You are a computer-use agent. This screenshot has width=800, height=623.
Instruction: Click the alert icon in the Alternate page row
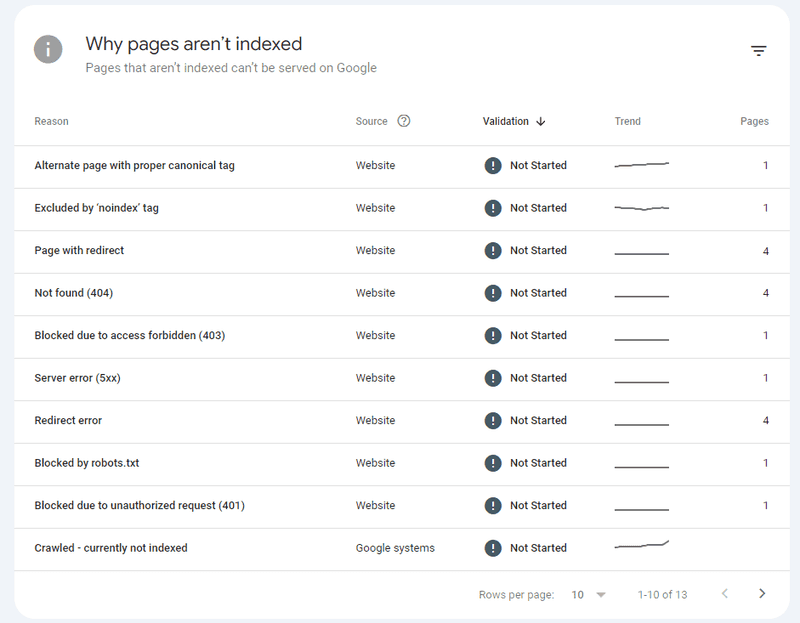(493, 165)
